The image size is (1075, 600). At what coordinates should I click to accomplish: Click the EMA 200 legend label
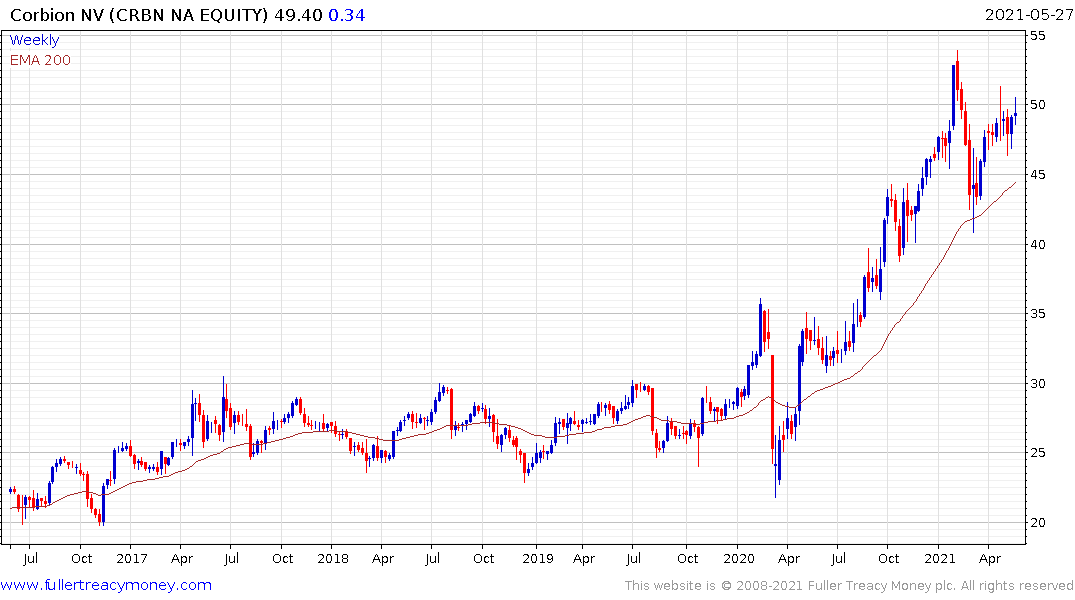coord(40,60)
